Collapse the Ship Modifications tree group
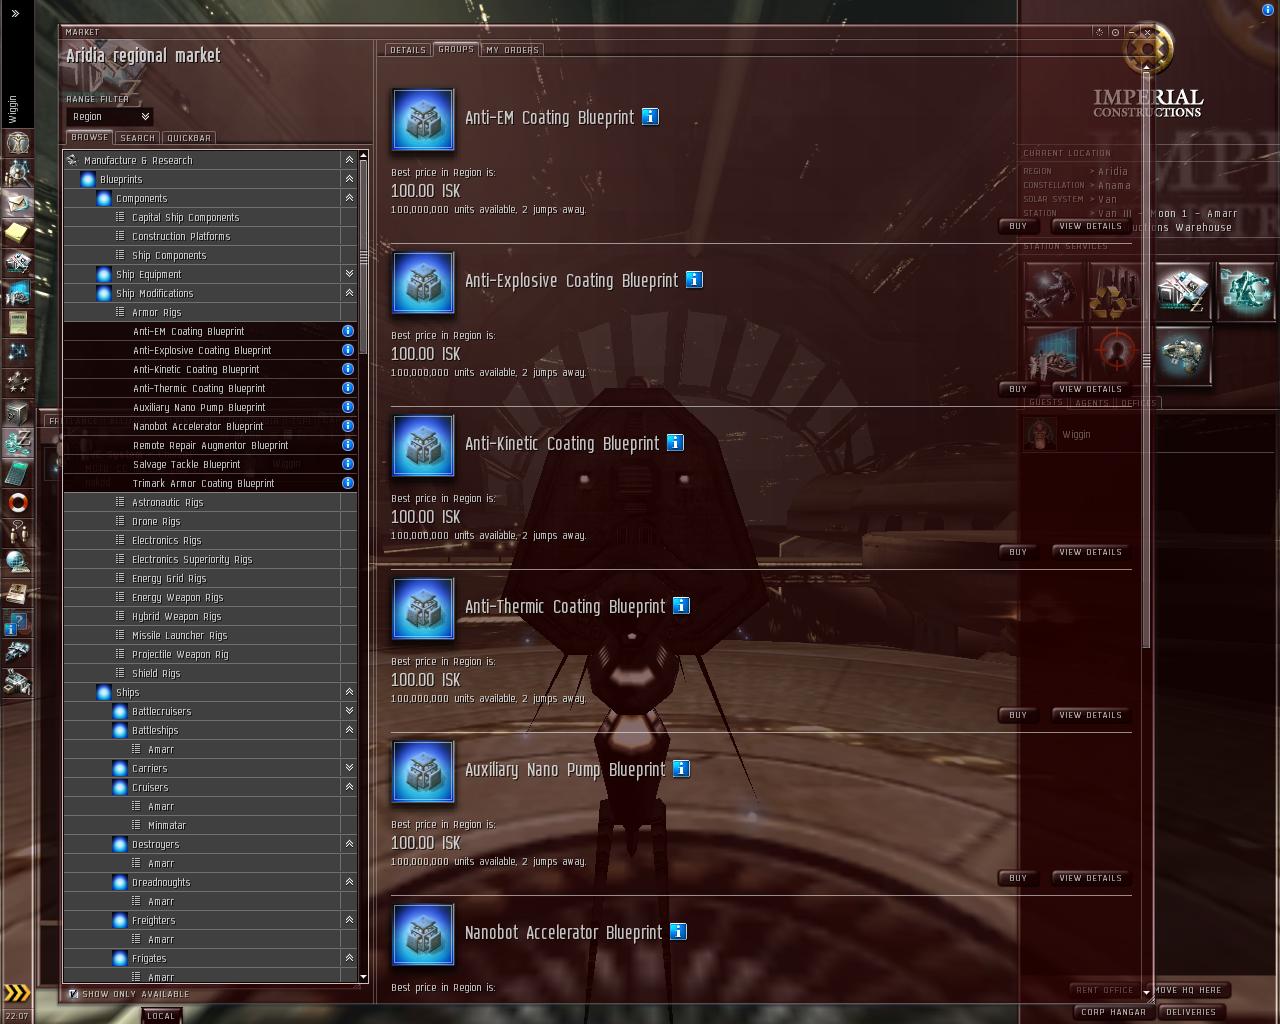The image size is (1280, 1024). click(349, 293)
